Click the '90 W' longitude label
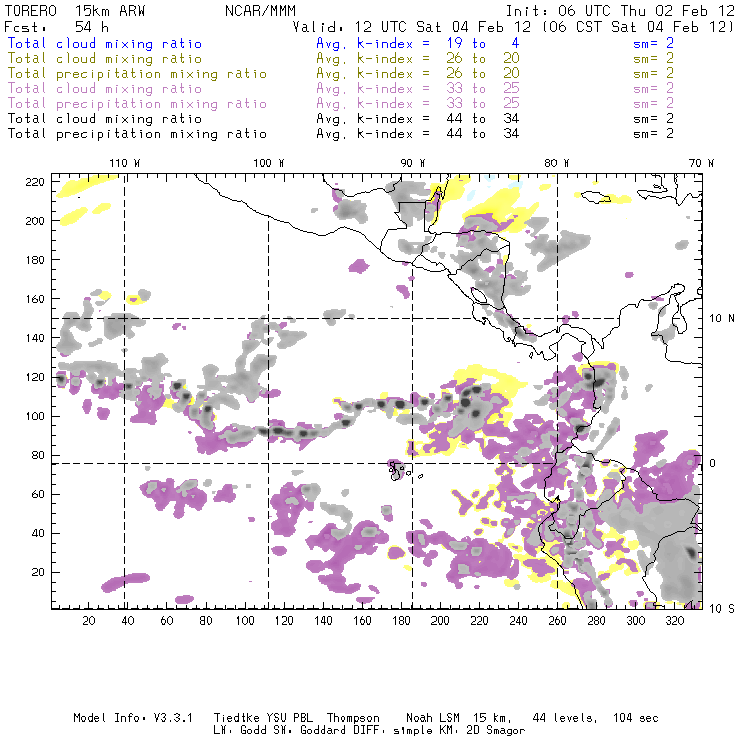Image resolution: width=740 pixels, height=740 pixels. point(413,163)
